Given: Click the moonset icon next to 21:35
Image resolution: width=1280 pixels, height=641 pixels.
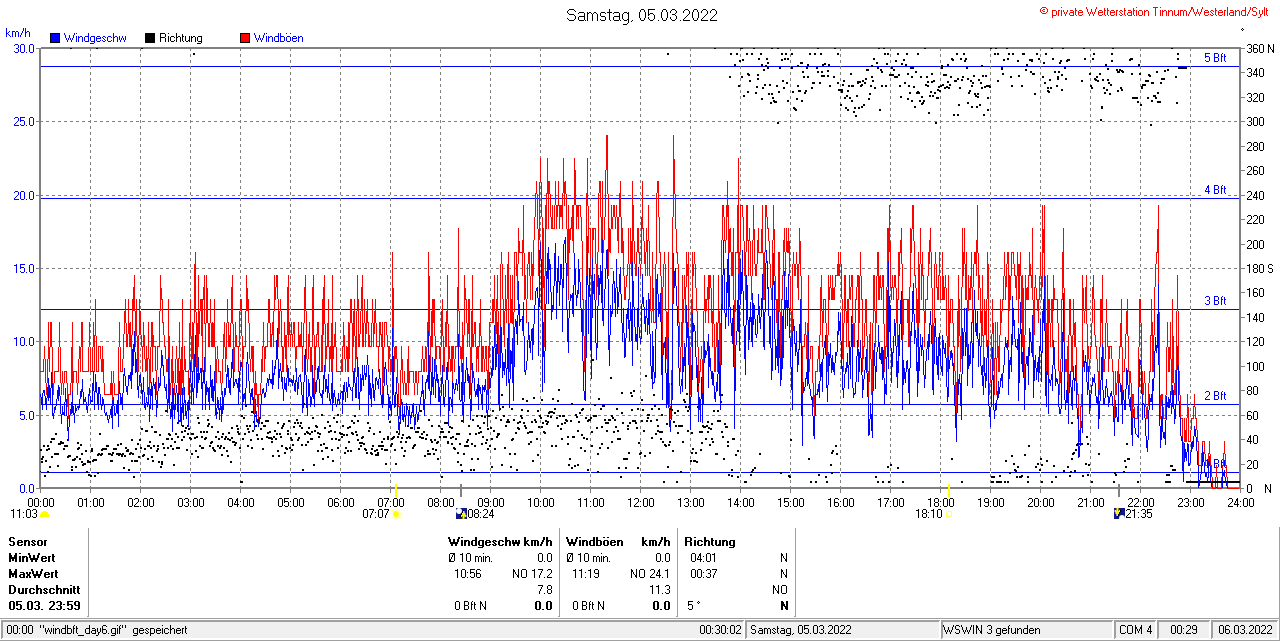Looking at the screenshot, I should click(1119, 514).
